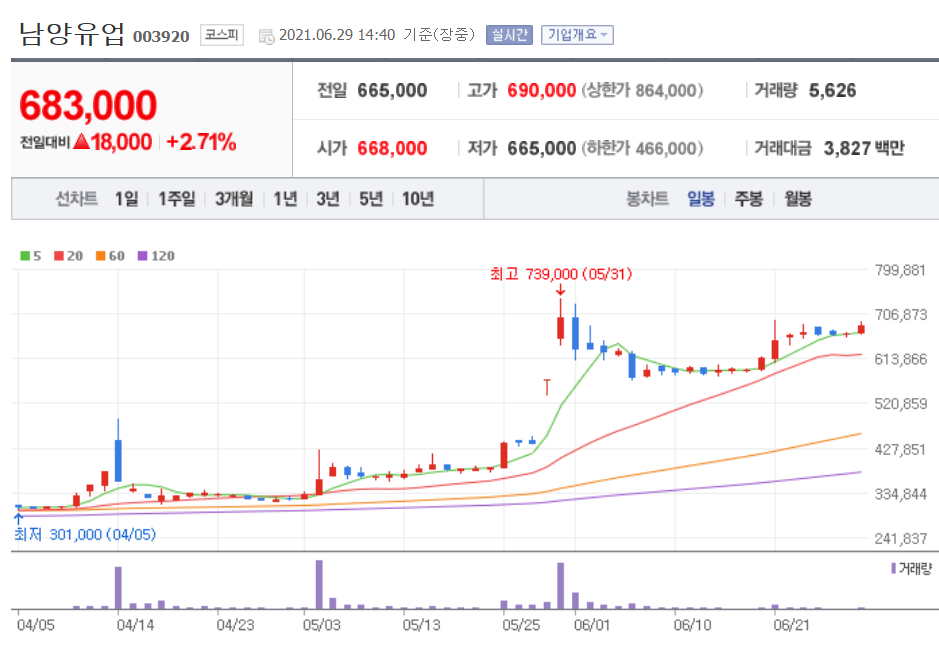939x647 pixels.
Task: Select the 1주일 line chart tab
Action: (x=177, y=198)
